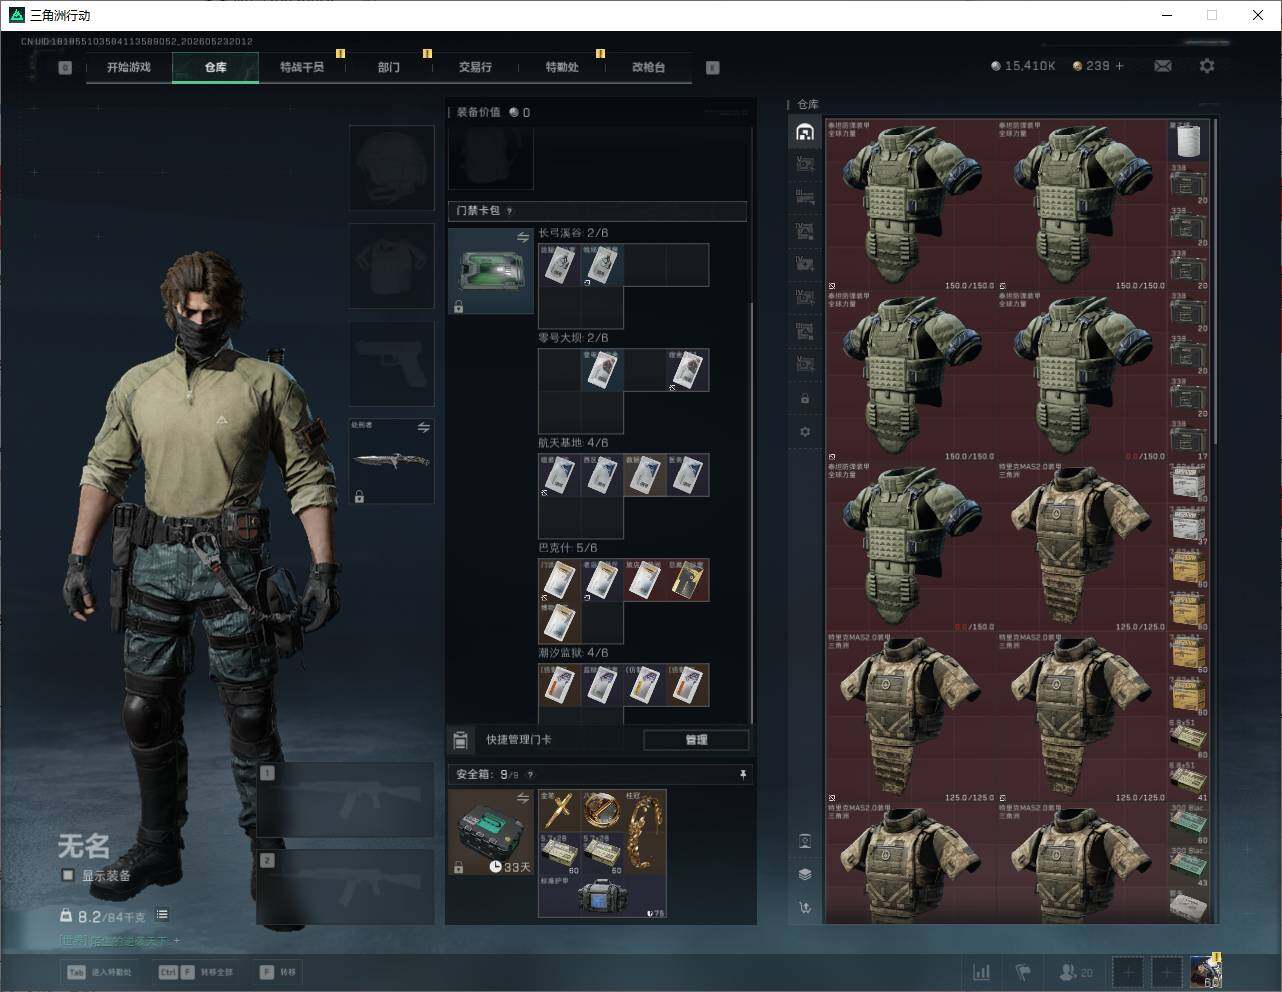The image size is (1282, 992).
Task: Toggle the 安全箱 pin icon
Action: coord(742,774)
